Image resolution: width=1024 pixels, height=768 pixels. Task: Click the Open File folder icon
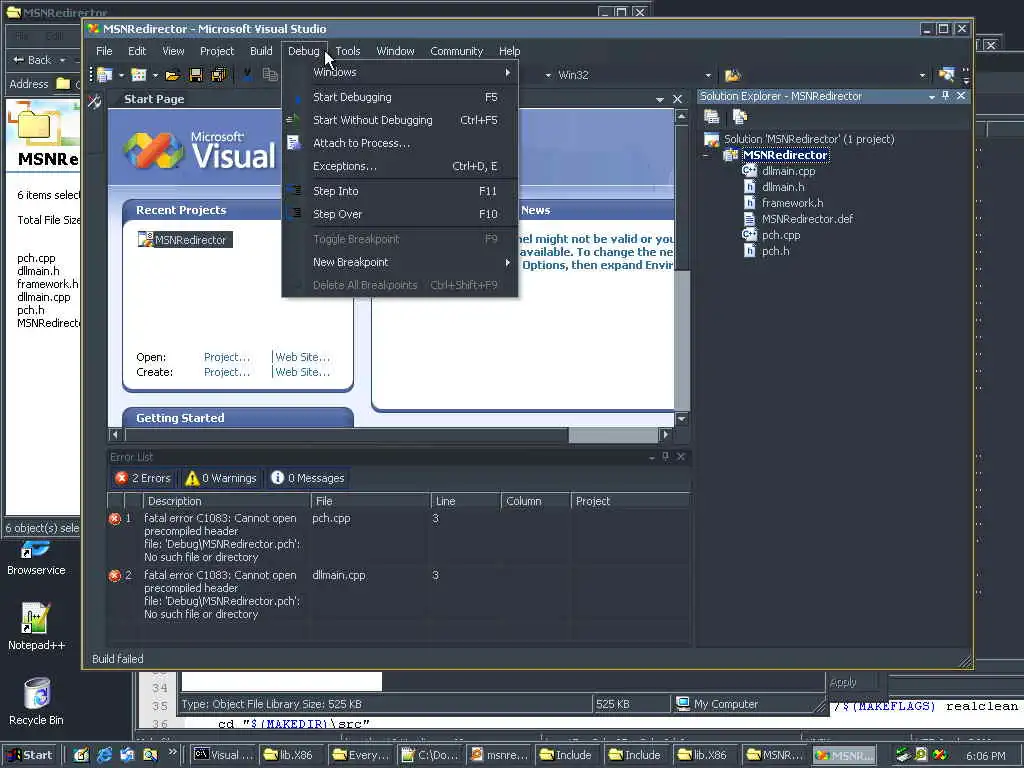[172, 76]
